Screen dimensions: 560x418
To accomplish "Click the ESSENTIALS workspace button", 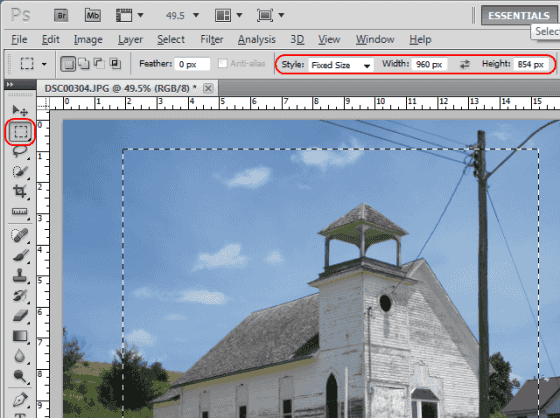I will coord(519,16).
